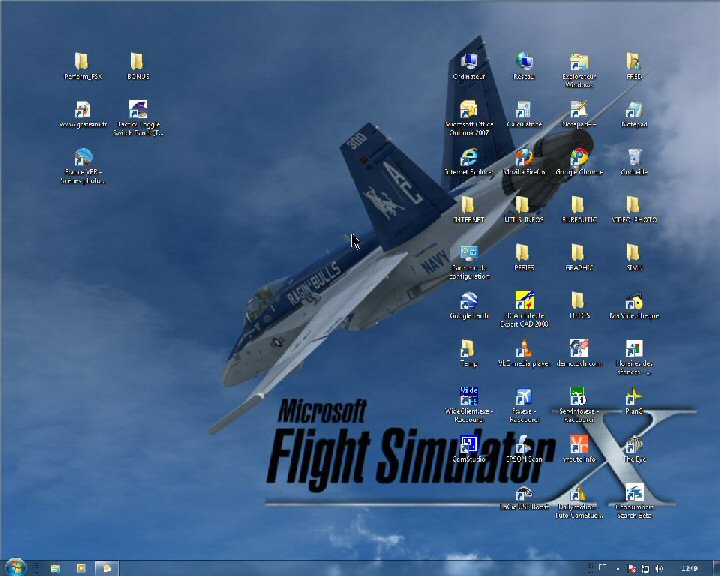Open the Calculatrice shortcut
The height and width of the screenshot is (576, 720).
[x=524, y=114]
